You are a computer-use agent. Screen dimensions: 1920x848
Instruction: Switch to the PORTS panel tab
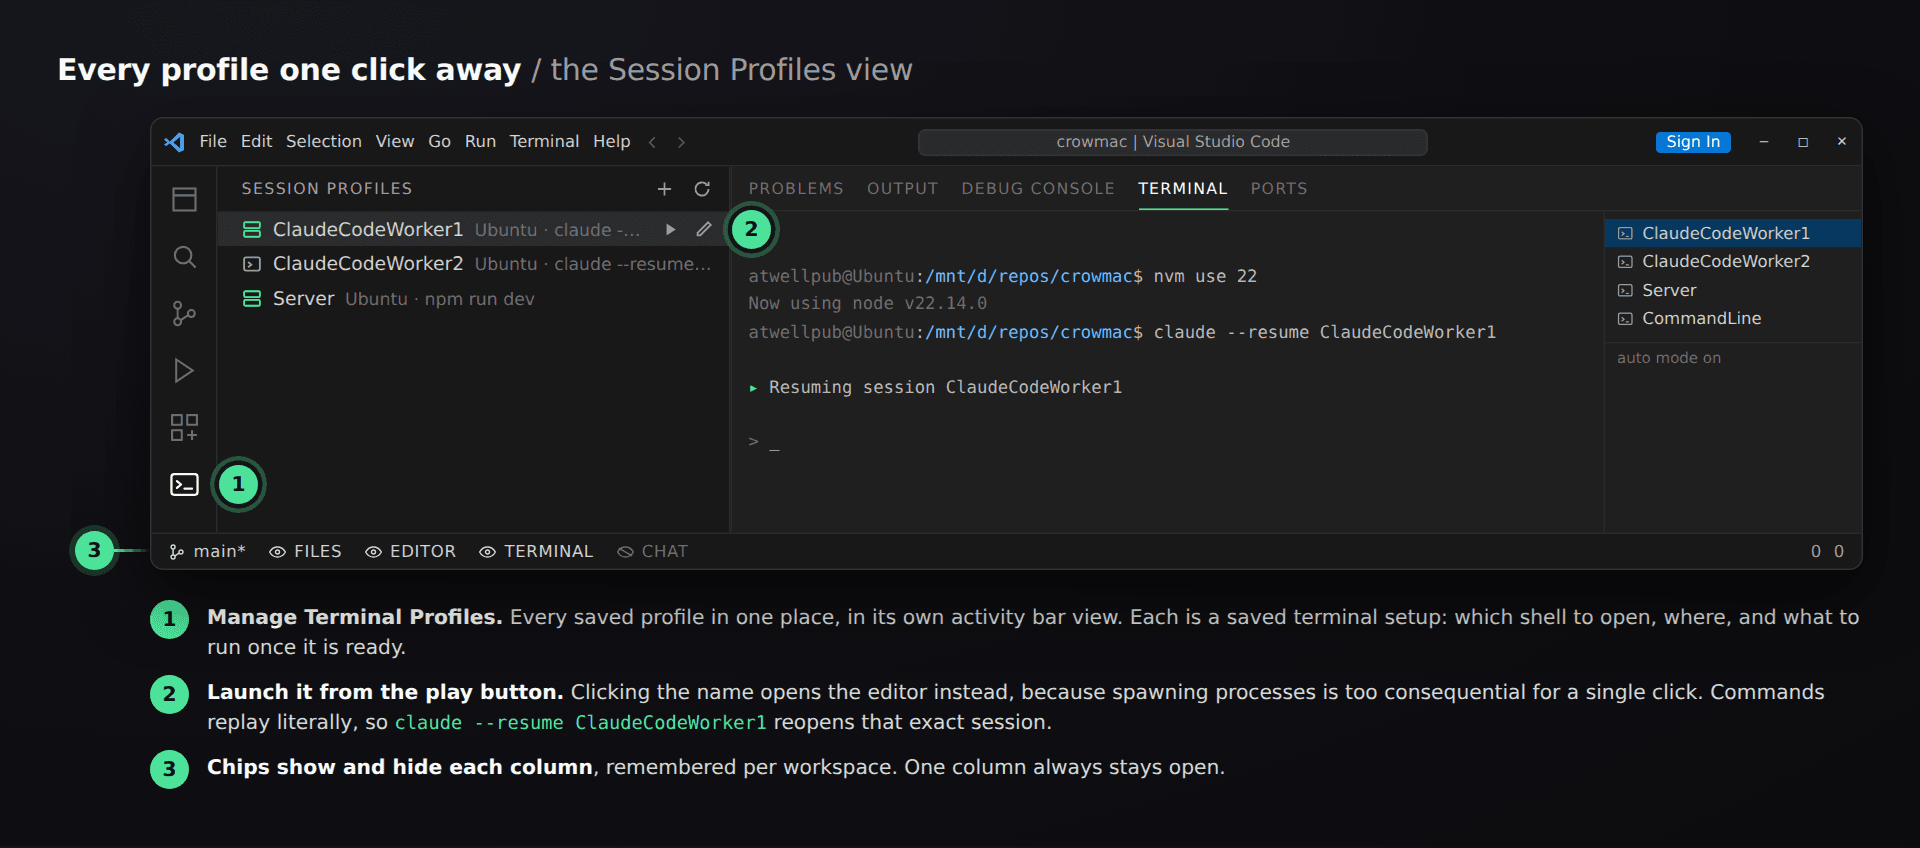click(x=1279, y=189)
